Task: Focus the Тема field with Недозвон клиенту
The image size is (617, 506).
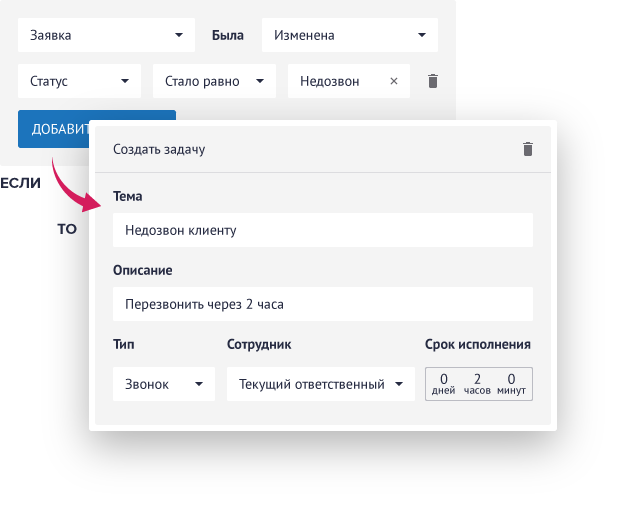Action: coord(322,230)
